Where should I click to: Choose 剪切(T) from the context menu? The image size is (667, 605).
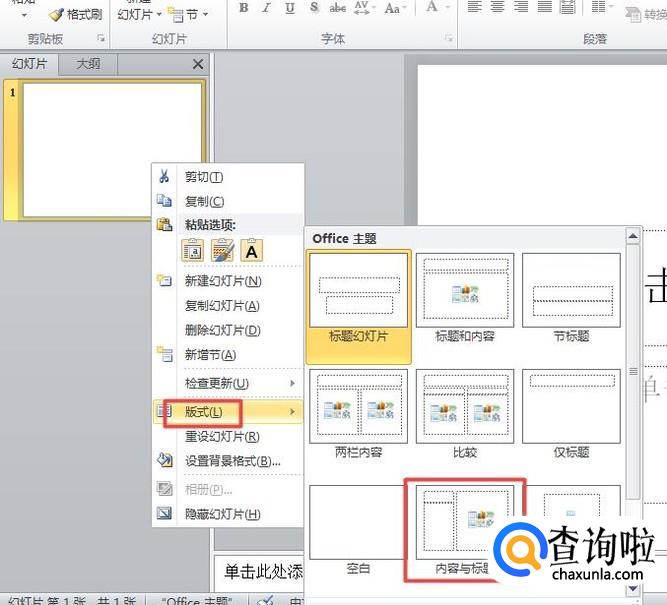pyautogui.click(x=228, y=177)
